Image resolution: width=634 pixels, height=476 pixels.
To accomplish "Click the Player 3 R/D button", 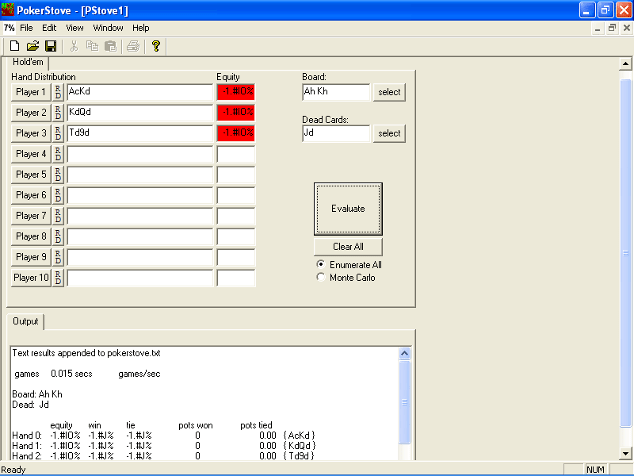I will tap(58, 133).
